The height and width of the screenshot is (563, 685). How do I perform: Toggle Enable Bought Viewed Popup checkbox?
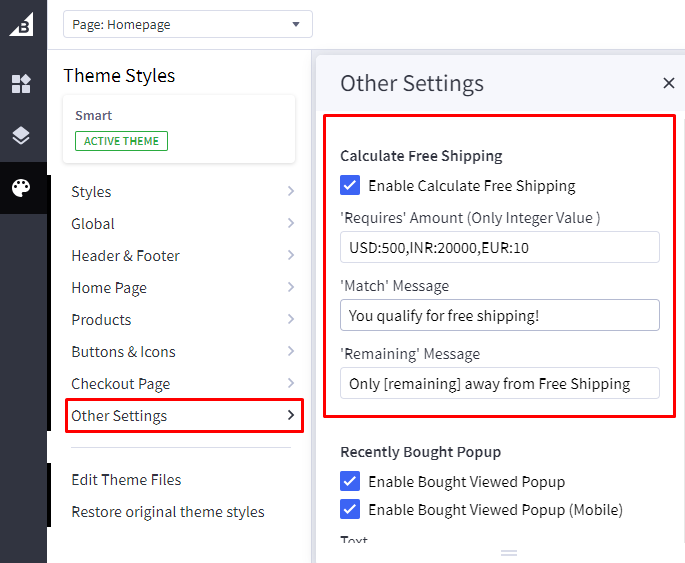[350, 482]
